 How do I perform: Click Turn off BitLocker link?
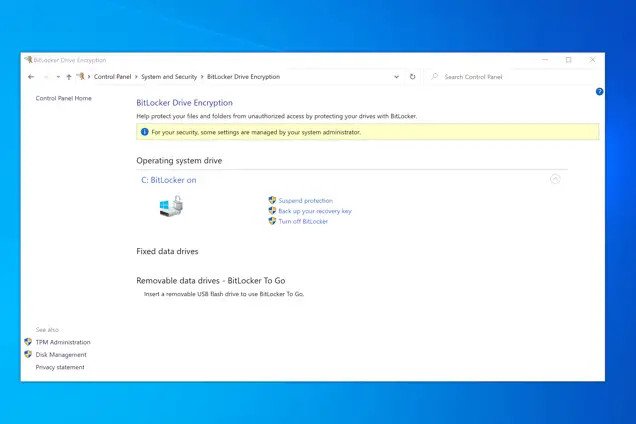click(303, 221)
